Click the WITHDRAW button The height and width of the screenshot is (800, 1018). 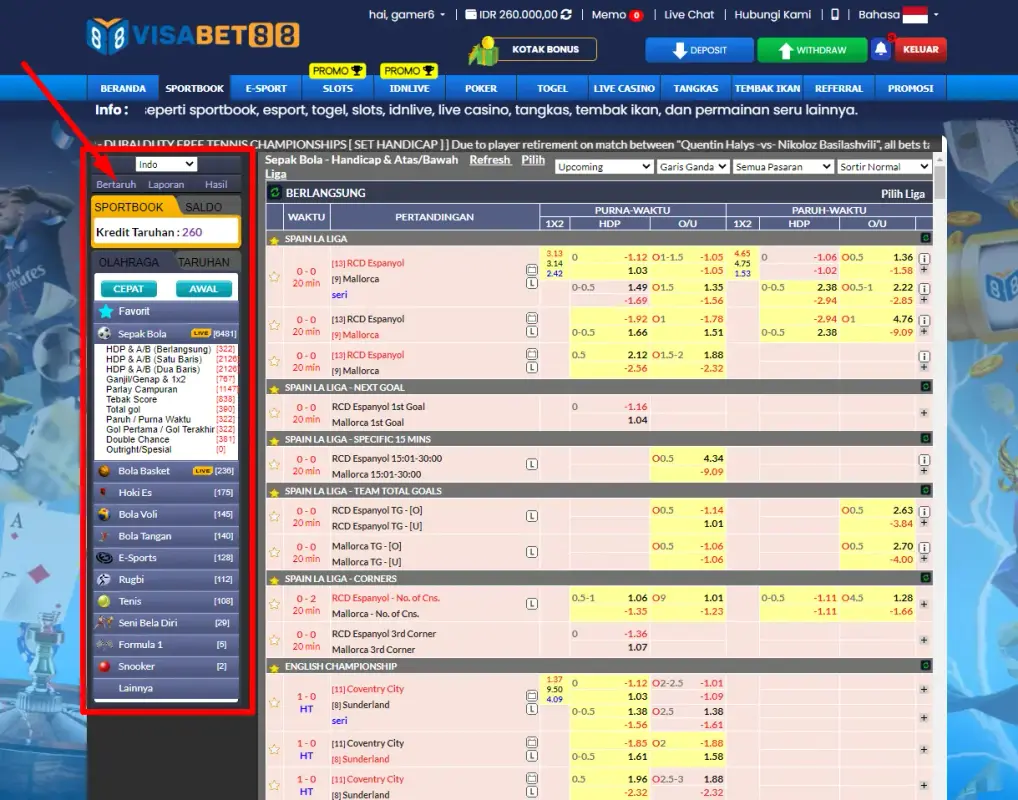click(812, 50)
